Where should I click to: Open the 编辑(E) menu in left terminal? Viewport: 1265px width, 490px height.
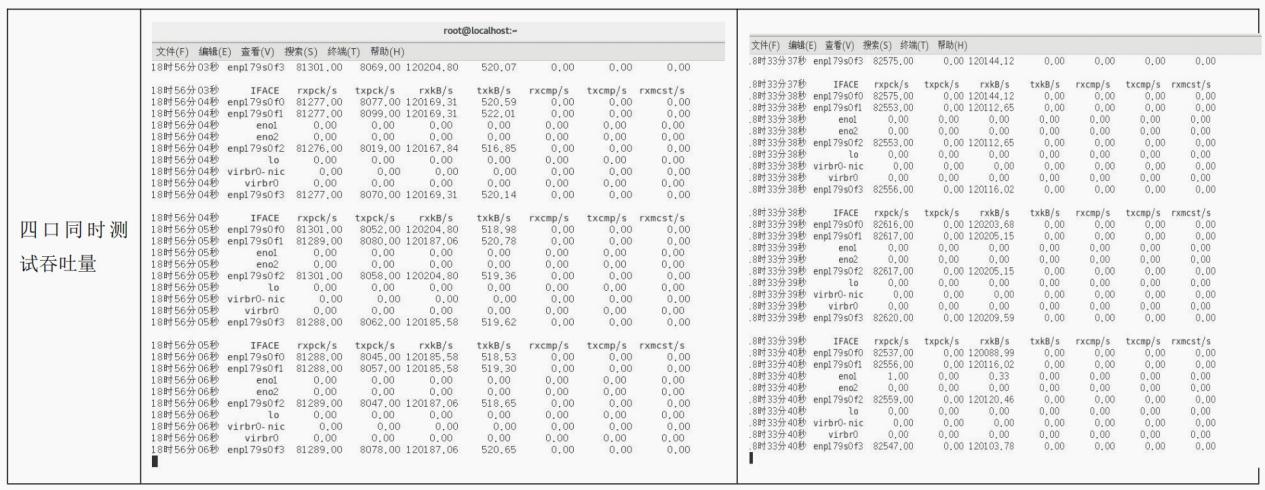[215, 51]
